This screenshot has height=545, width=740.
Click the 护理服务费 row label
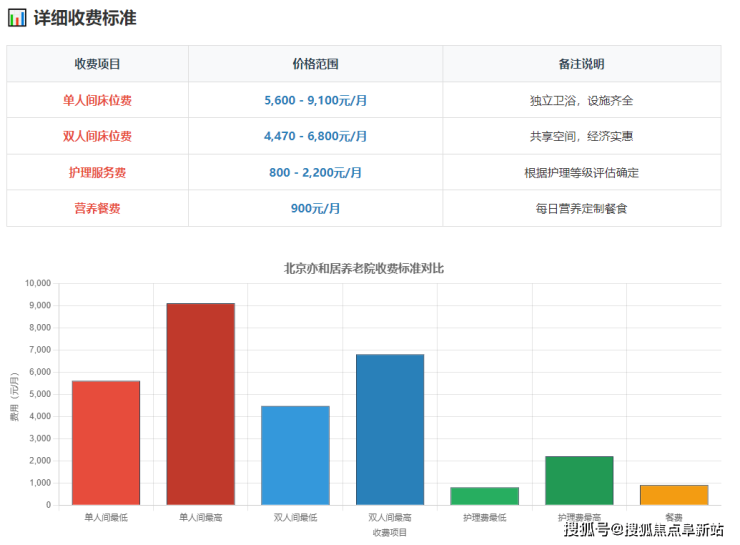(97, 172)
